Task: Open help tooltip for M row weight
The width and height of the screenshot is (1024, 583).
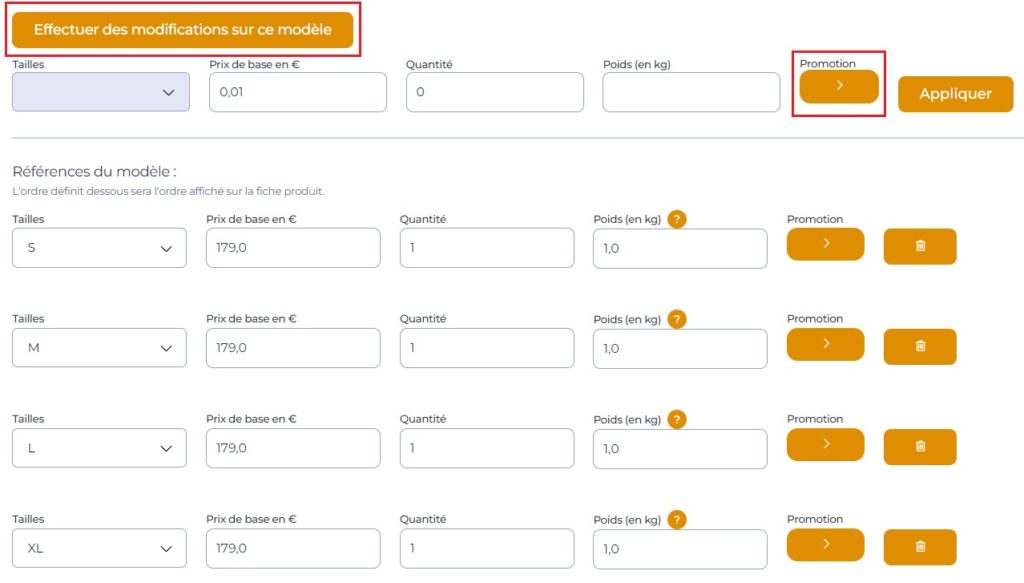Action: point(677,319)
